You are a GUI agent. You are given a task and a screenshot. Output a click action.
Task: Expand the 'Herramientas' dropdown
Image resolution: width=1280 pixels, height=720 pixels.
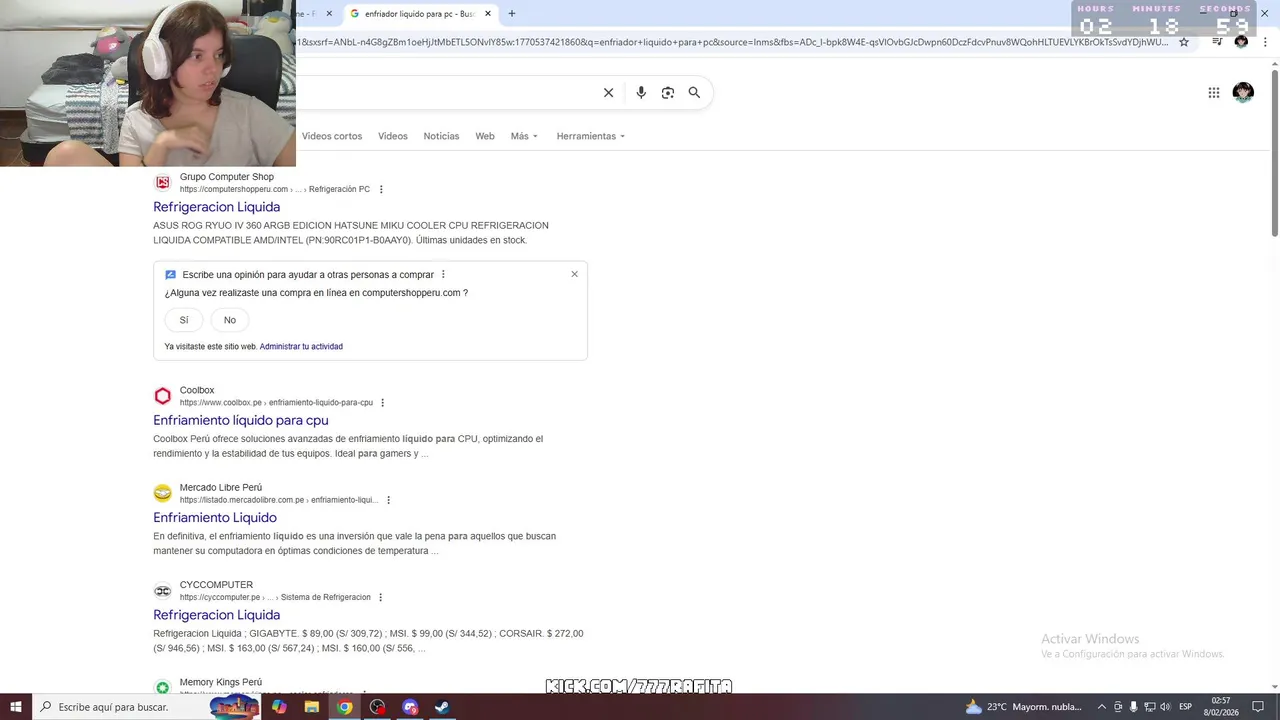tap(591, 136)
